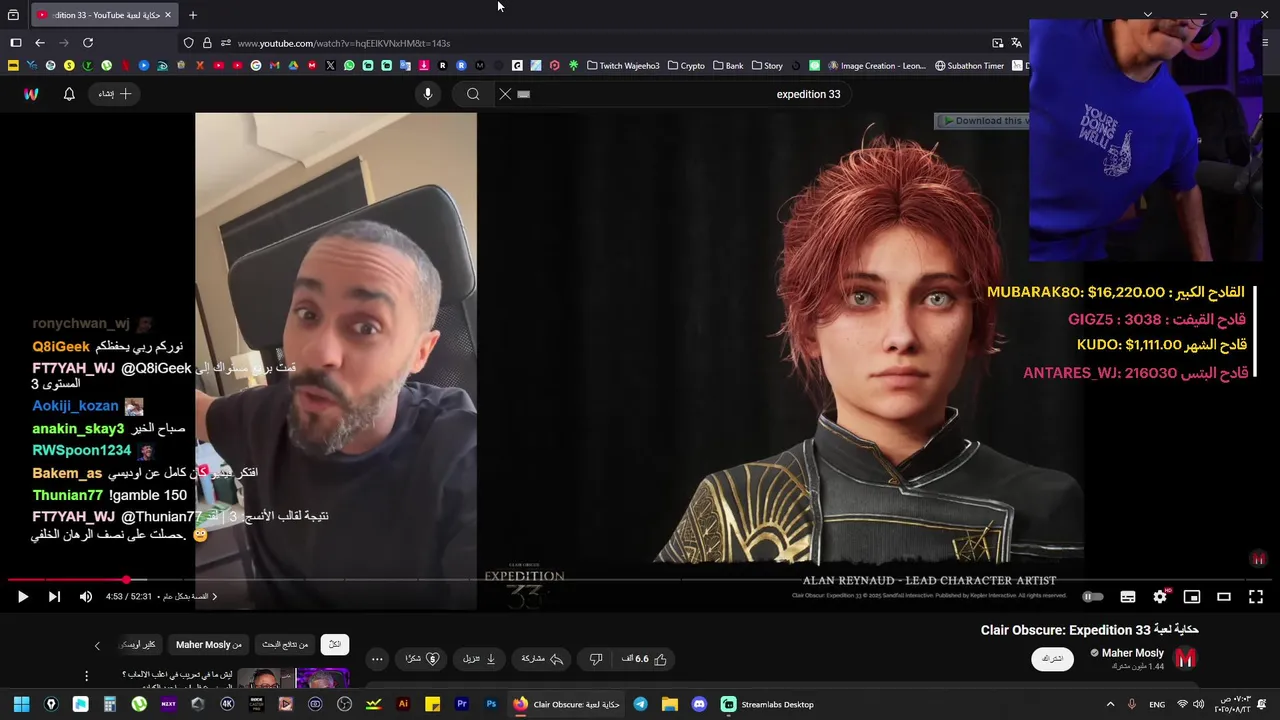Open Image Creation - Leon... bookmark
The width and height of the screenshot is (1280, 720).
click(x=877, y=66)
